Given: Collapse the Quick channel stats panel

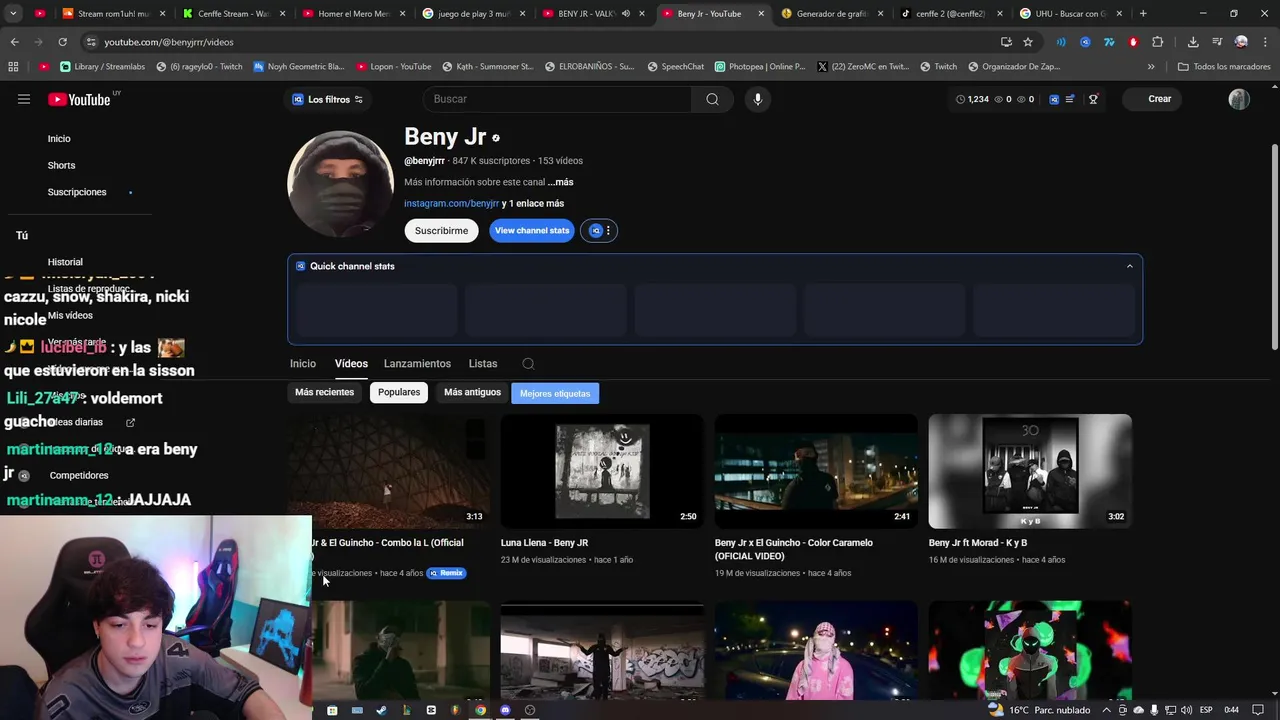Looking at the screenshot, I should 1130,266.
